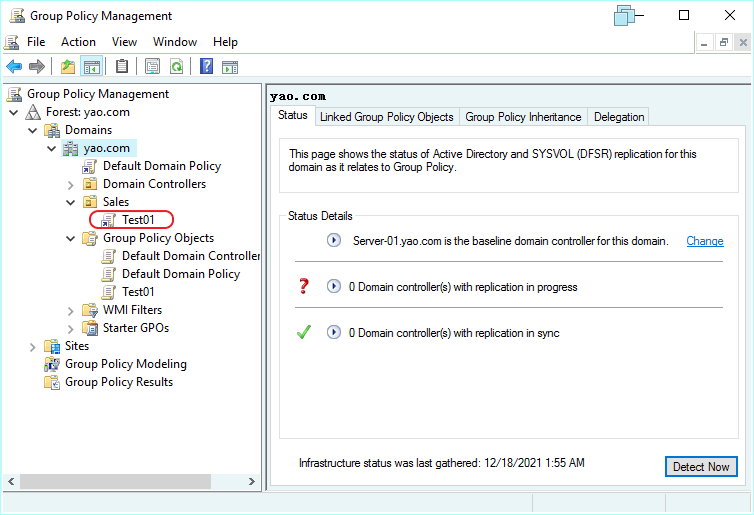Open the Delegation tab

click(619, 117)
